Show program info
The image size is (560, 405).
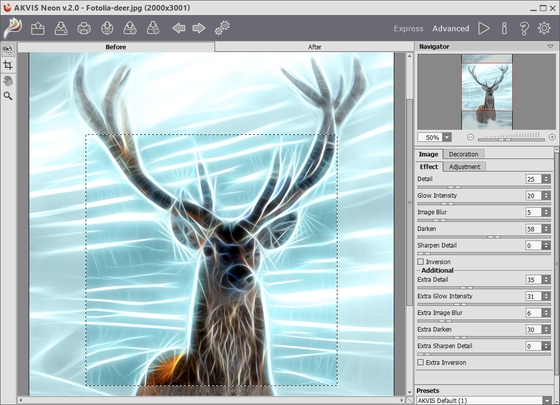[504, 28]
